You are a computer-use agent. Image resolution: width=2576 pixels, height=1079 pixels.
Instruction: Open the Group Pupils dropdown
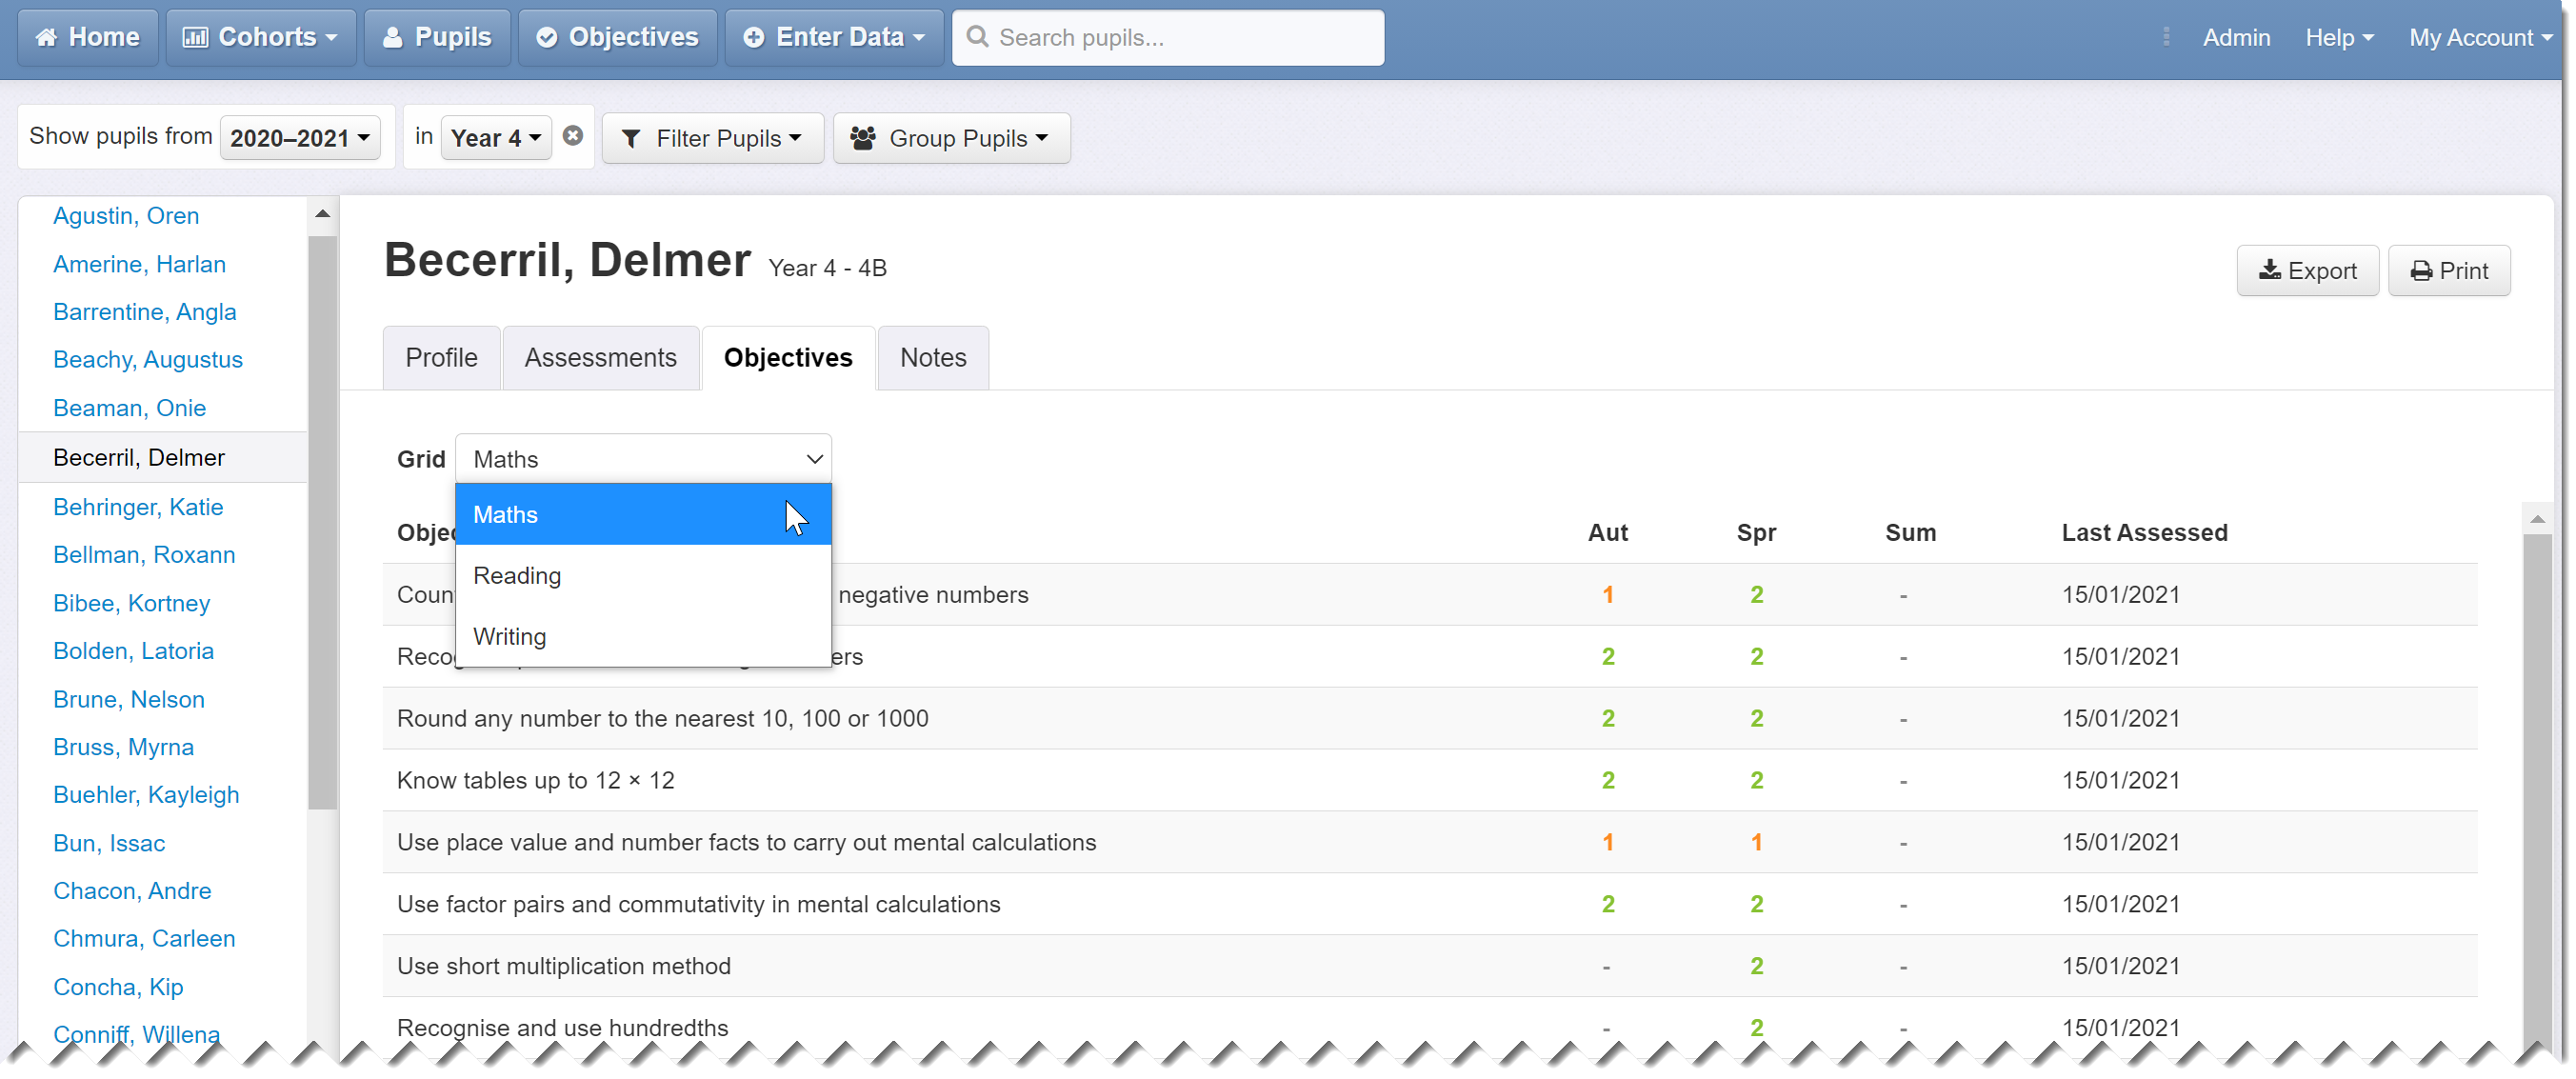[950, 137]
